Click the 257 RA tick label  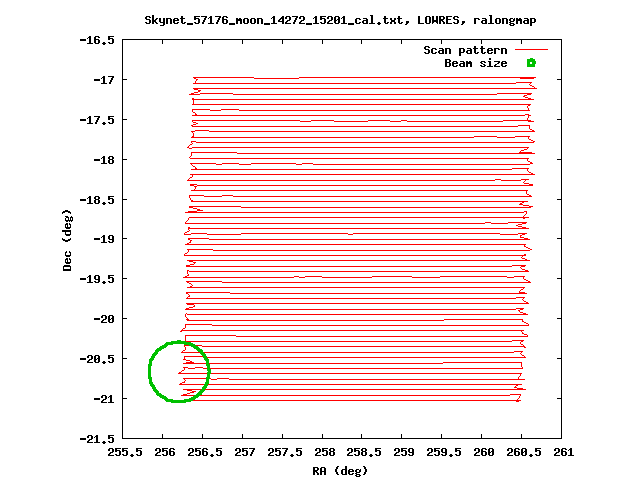pyautogui.click(x=244, y=452)
